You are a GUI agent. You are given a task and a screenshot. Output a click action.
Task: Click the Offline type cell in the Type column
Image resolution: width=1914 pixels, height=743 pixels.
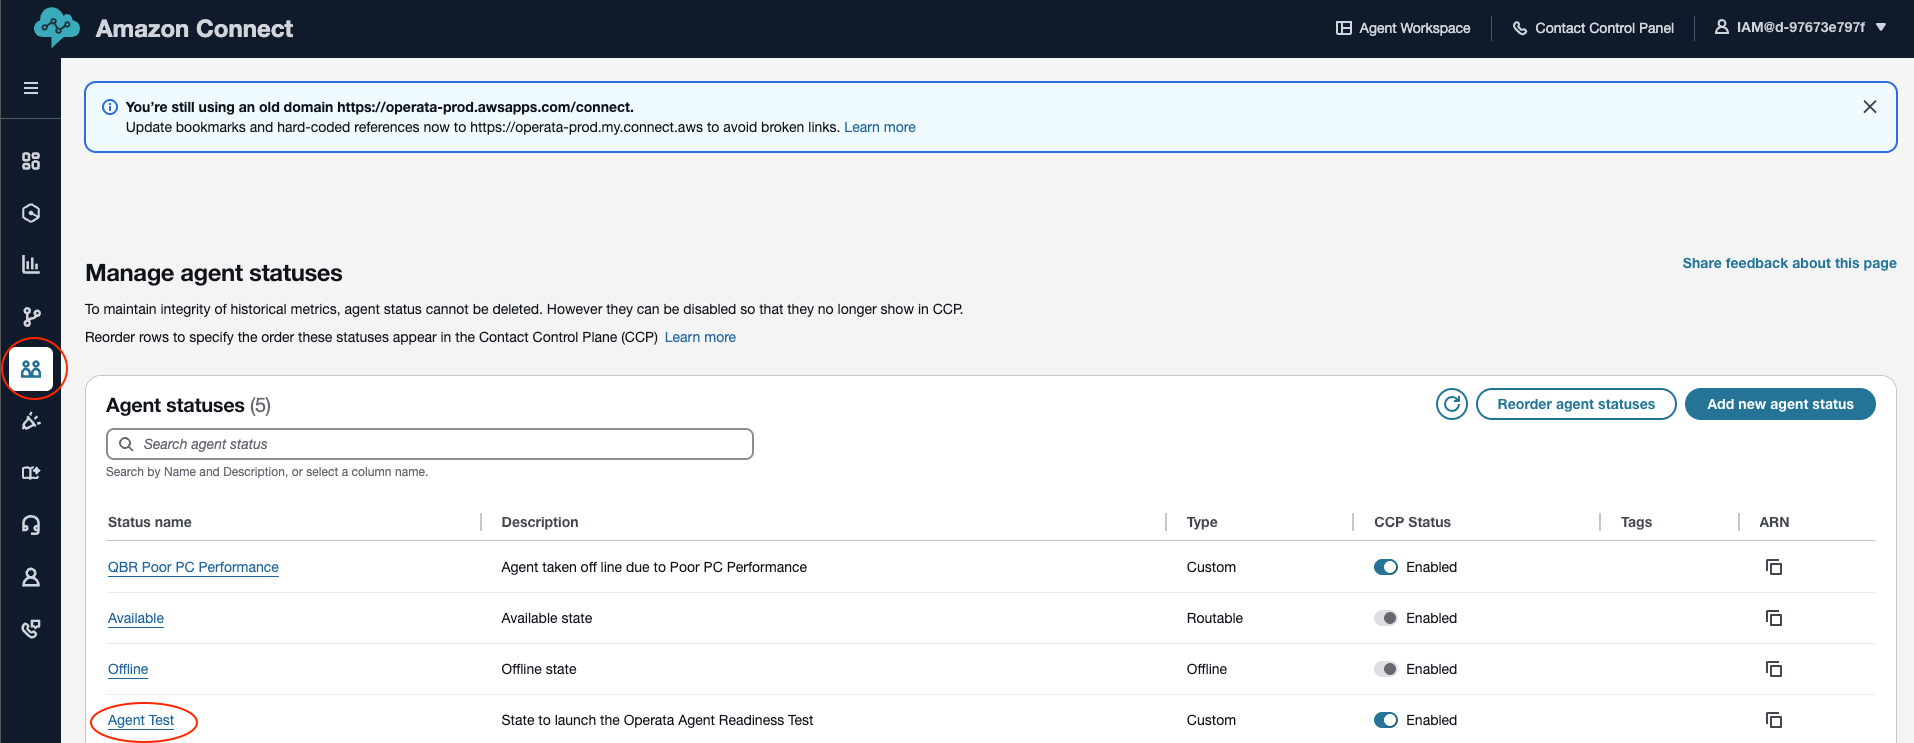(x=1207, y=669)
